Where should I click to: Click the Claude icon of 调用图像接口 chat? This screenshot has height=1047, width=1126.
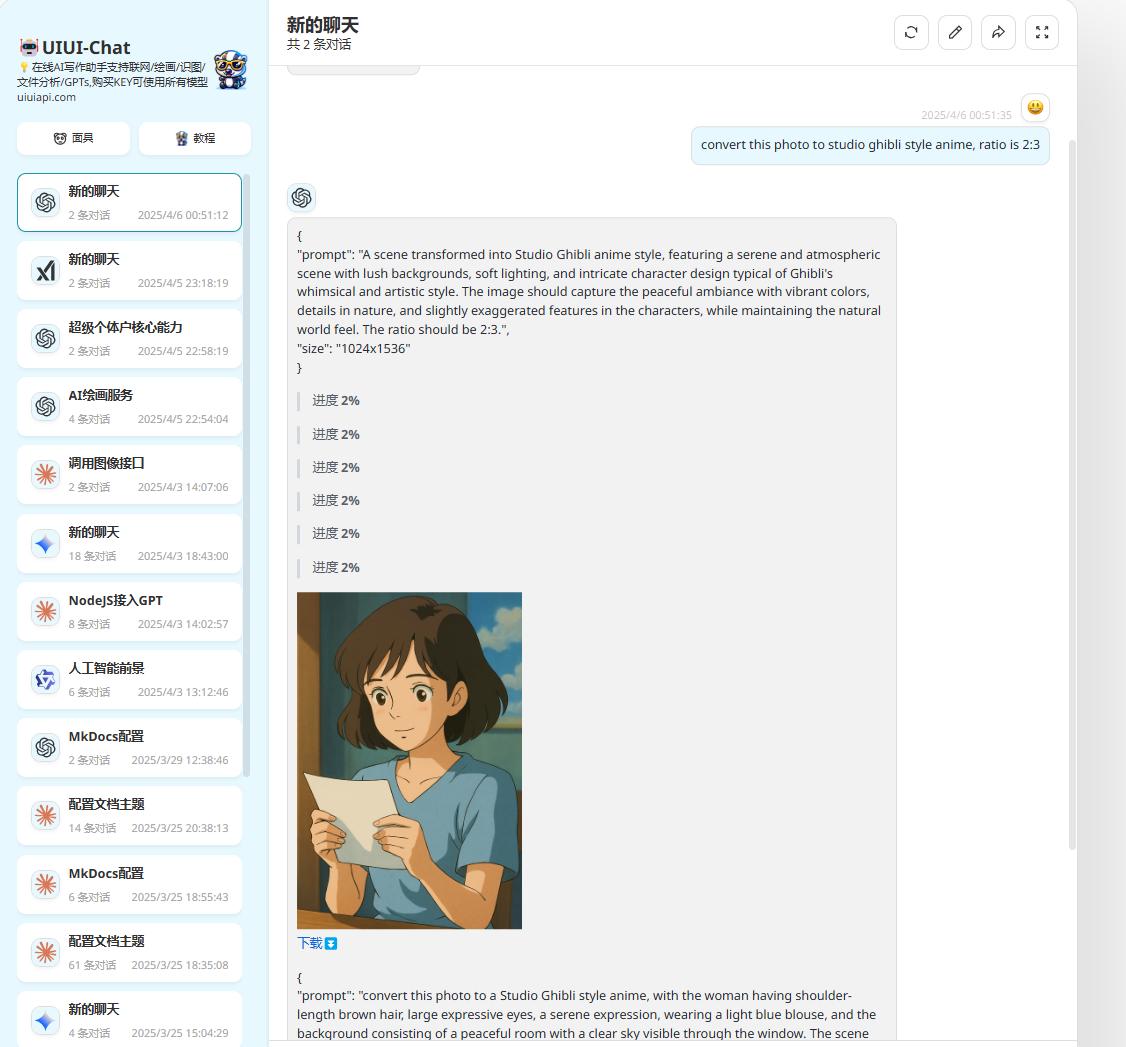click(x=45, y=475)
